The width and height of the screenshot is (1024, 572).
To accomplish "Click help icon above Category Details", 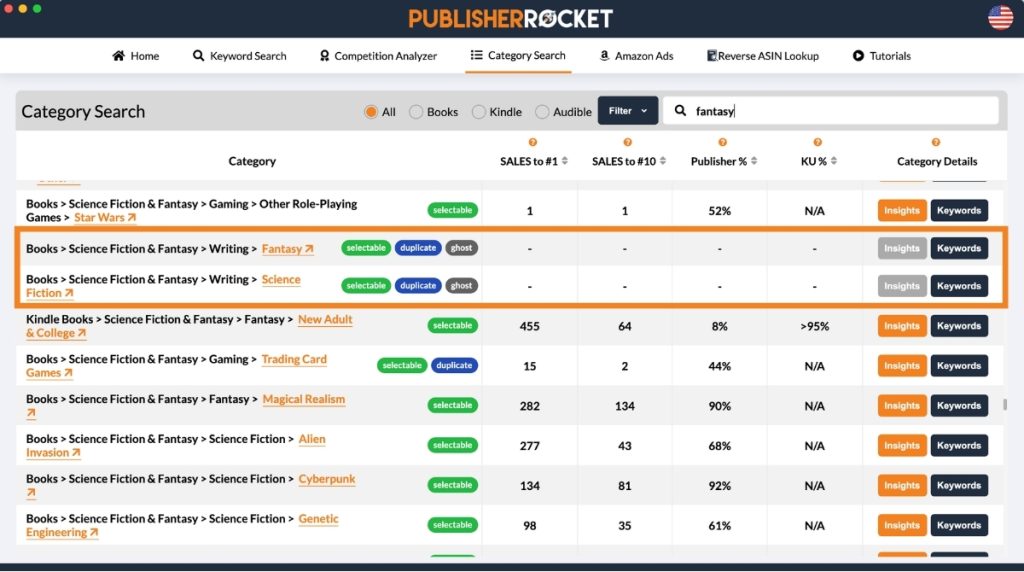I will [x=936, y=143].
